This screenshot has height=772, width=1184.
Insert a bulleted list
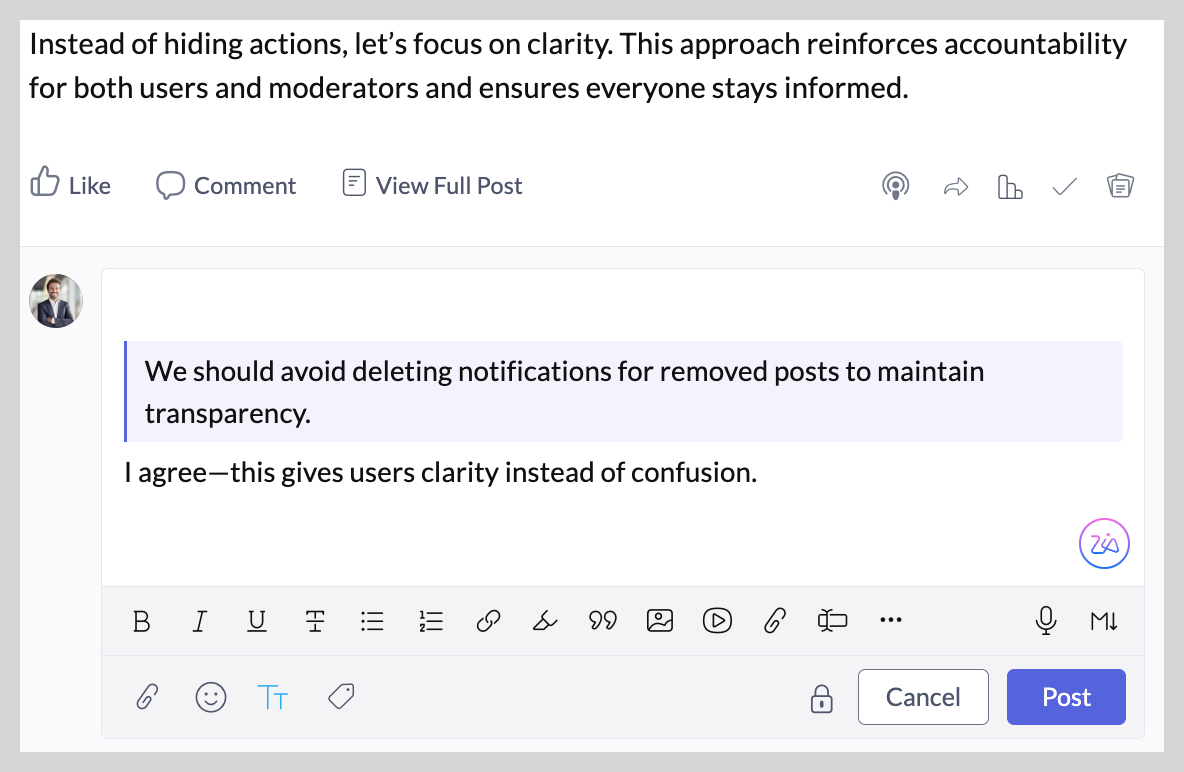(372, 621)
